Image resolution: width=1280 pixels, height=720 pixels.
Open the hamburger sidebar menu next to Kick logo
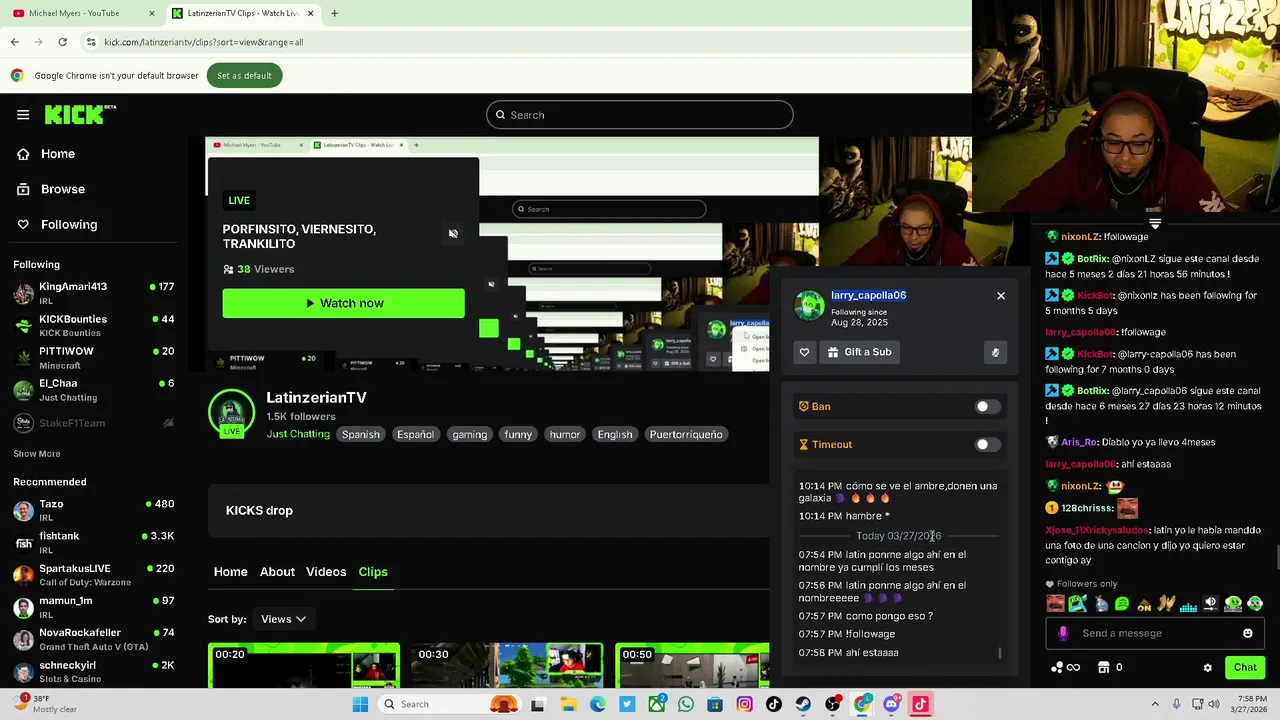[x=23, y=115]
